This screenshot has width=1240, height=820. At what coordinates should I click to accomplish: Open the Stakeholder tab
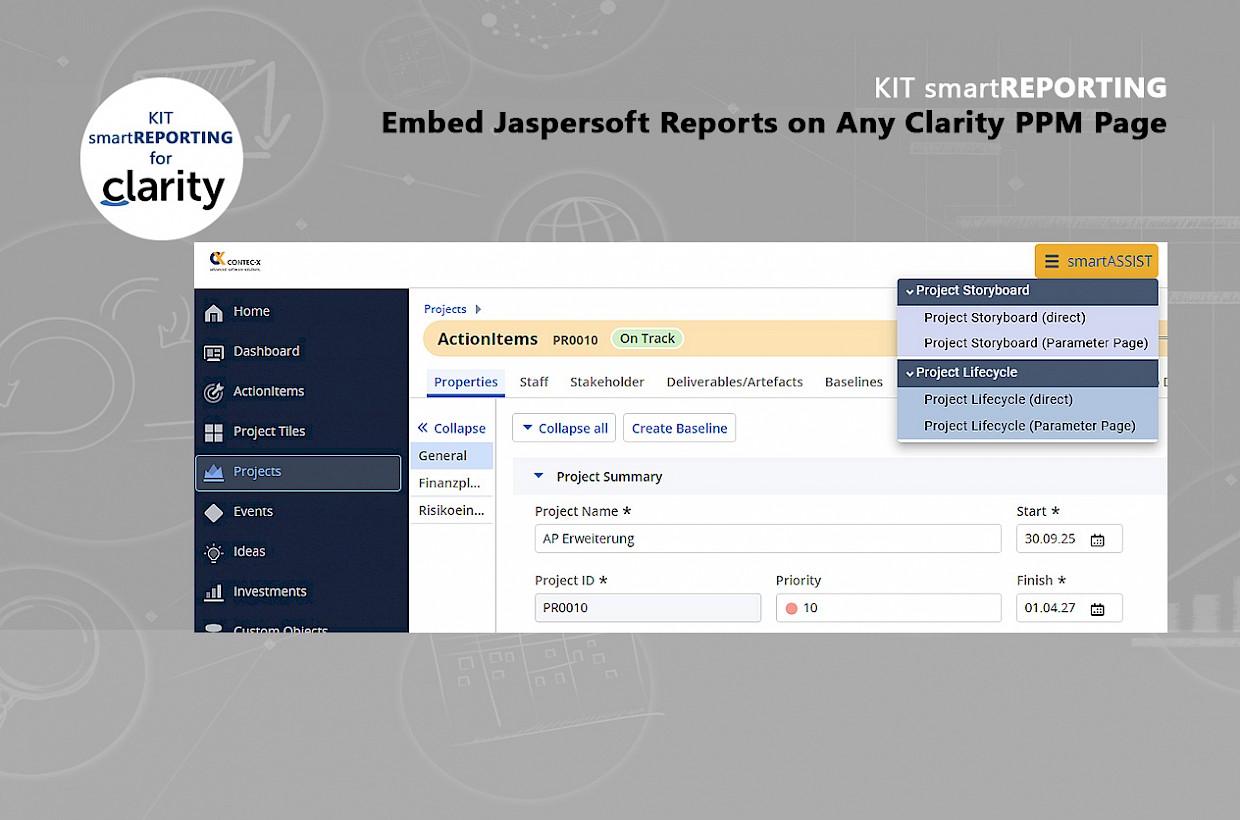point(607,382)
